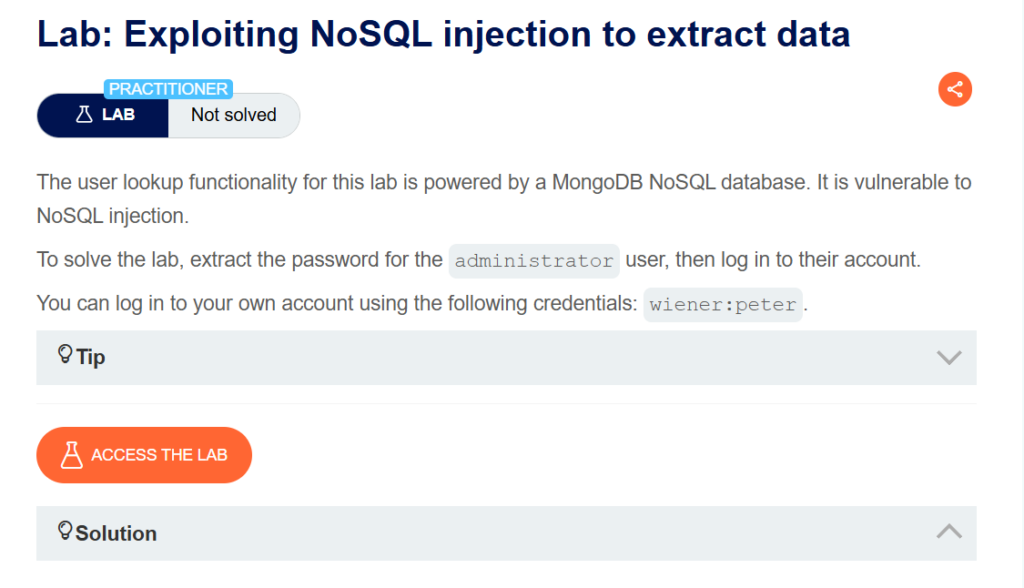Click the lightbulb icon beside Tip
This screenshot has width=1024, height=588.
tap(65, 355)
